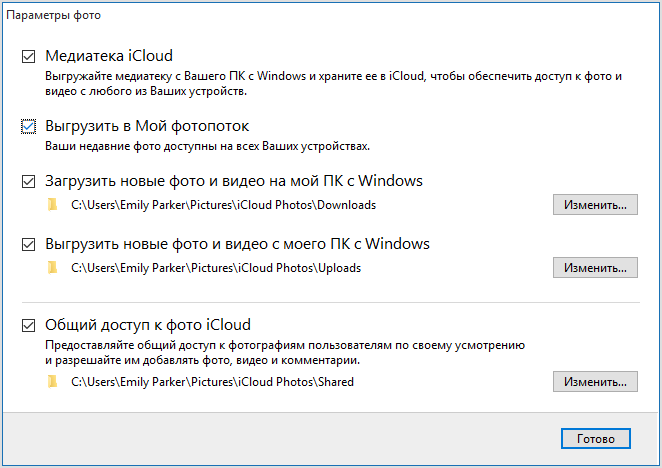Screen dimensions: 662x468
Task: Disable the Медиатека iCloud checkbox
Action: [x=28, y=56]
